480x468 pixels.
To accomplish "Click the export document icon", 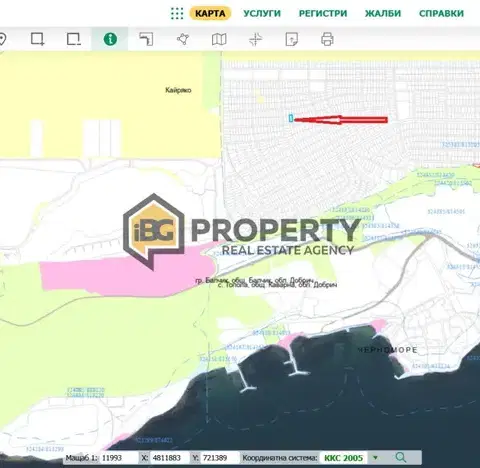I will (292, 39).
